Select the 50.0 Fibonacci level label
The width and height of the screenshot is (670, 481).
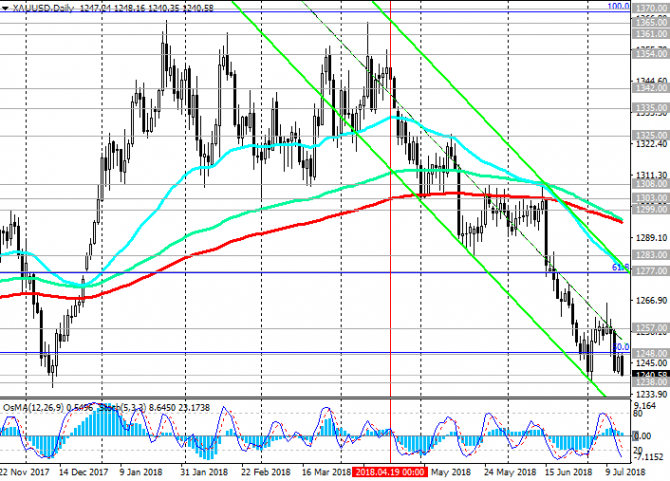pos(621,347)
